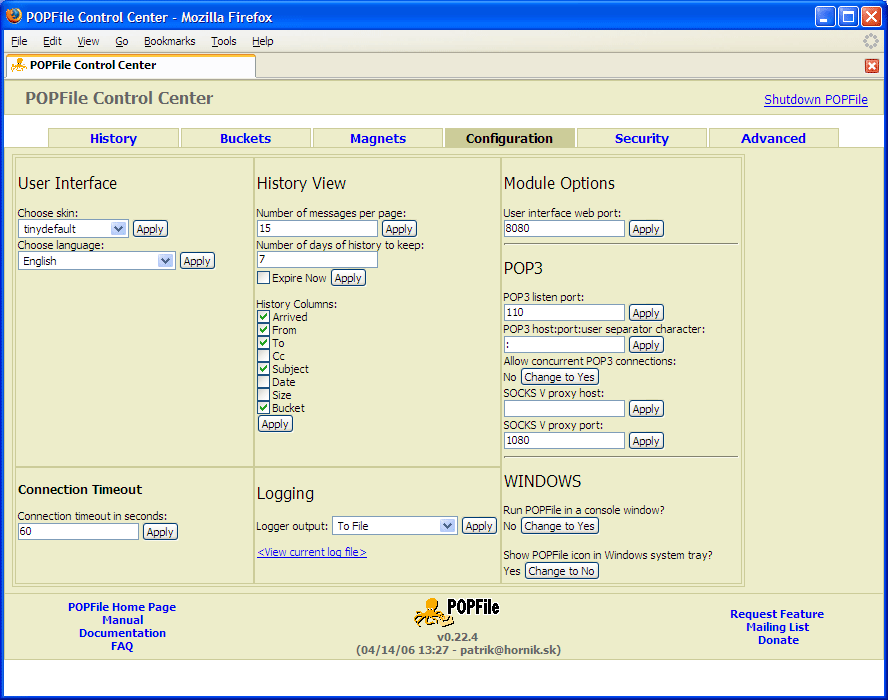Close the tab with the red X
Image resolution: width=888 pixels, height=700 pixels.
pyautogui.click(x=872, y=66)
